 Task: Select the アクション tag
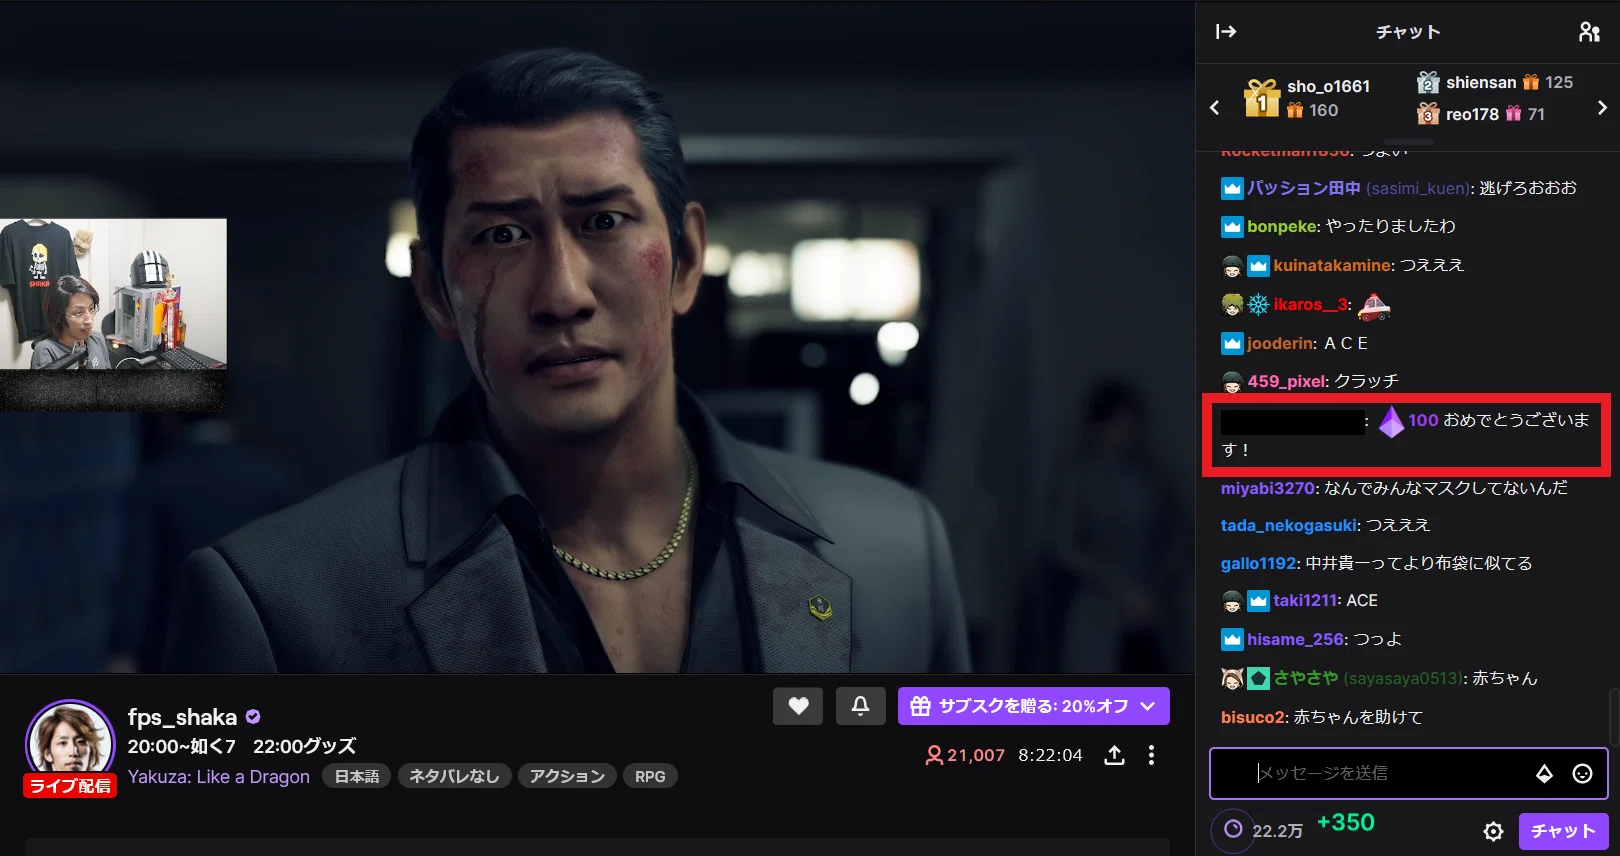(567, 776)
